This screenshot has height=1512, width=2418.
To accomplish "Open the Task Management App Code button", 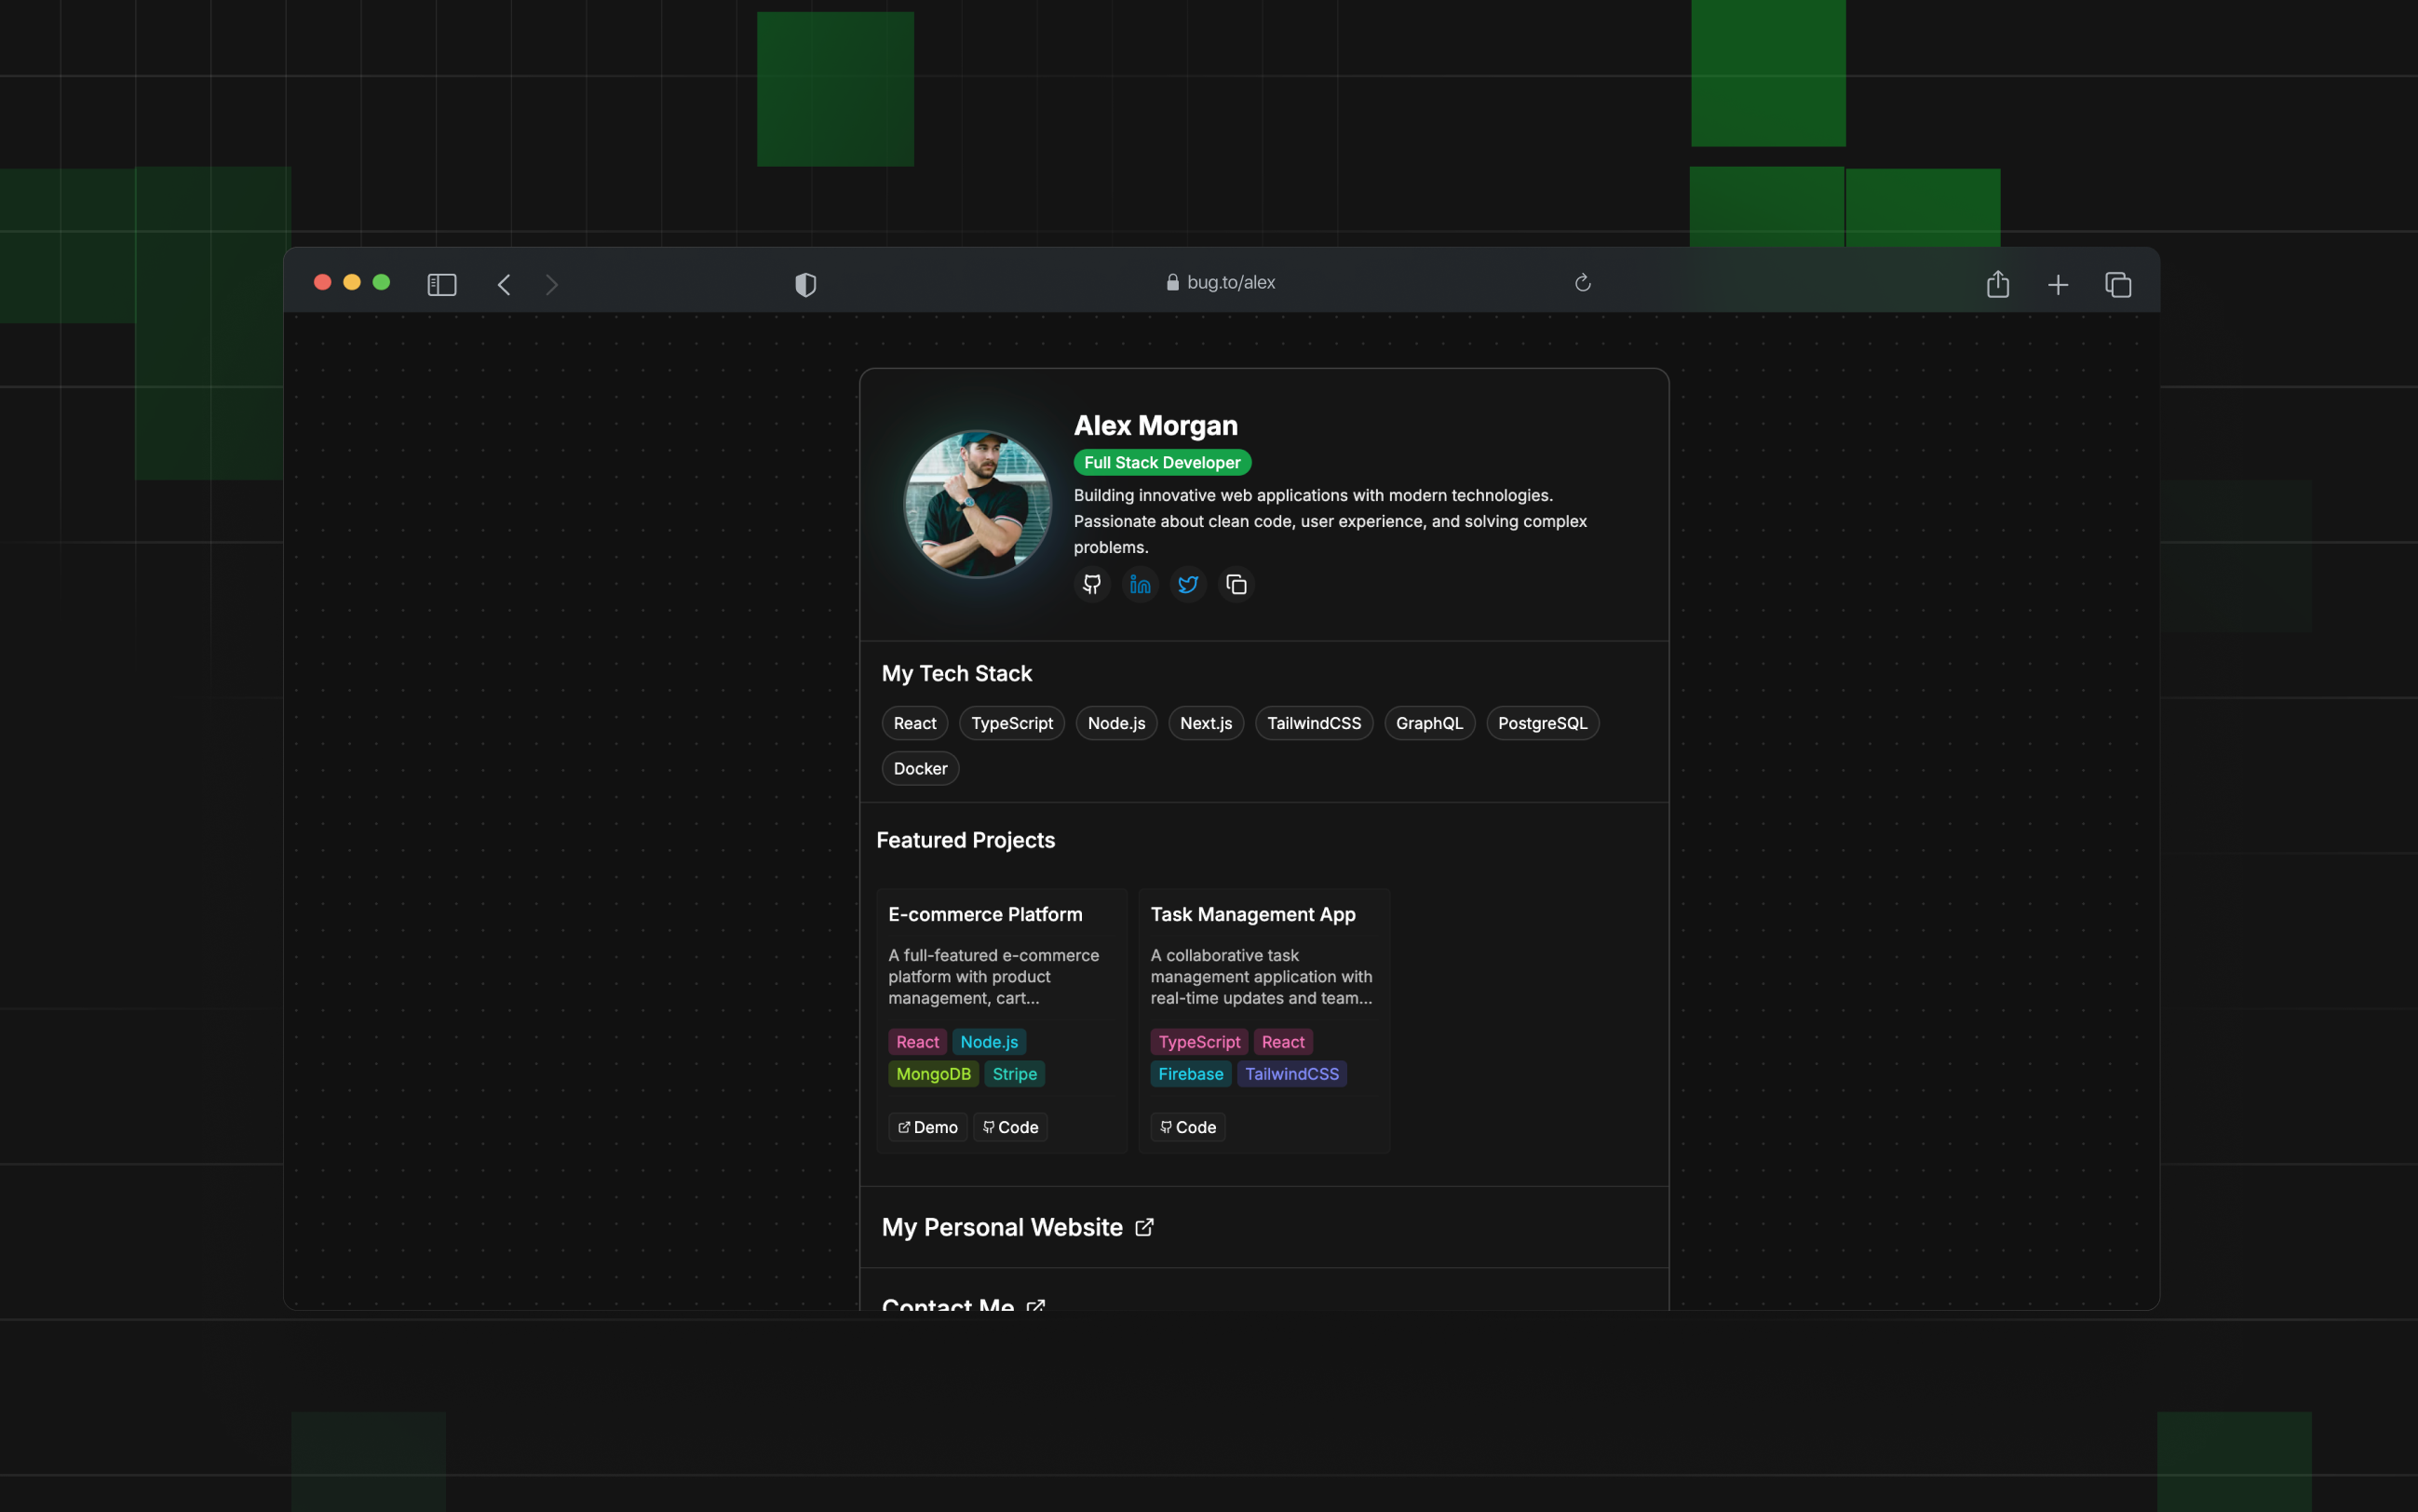I will tap(1187, 1127).
